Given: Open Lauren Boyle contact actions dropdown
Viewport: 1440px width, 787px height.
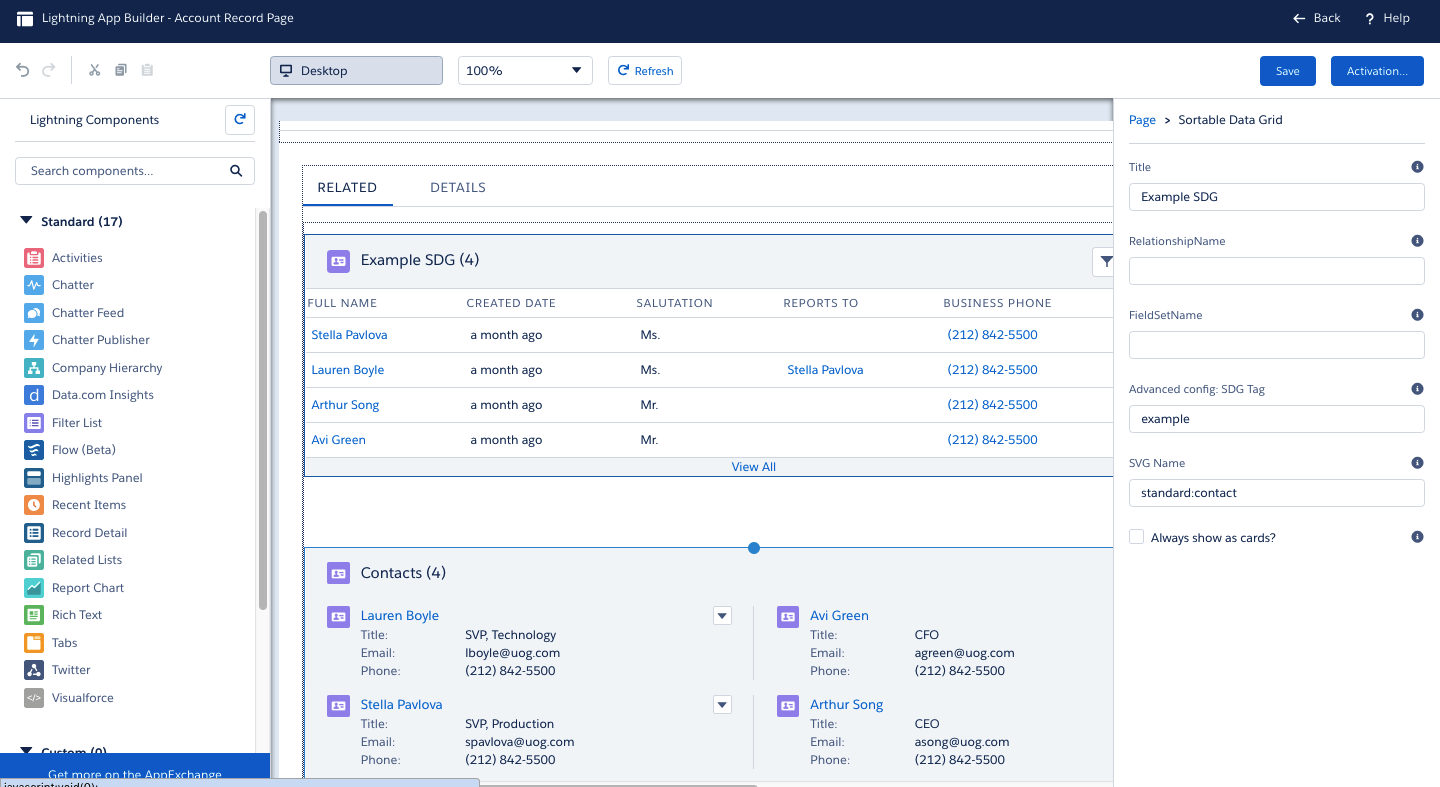Looking at the screenshot, I should click(x=722, y=616).
